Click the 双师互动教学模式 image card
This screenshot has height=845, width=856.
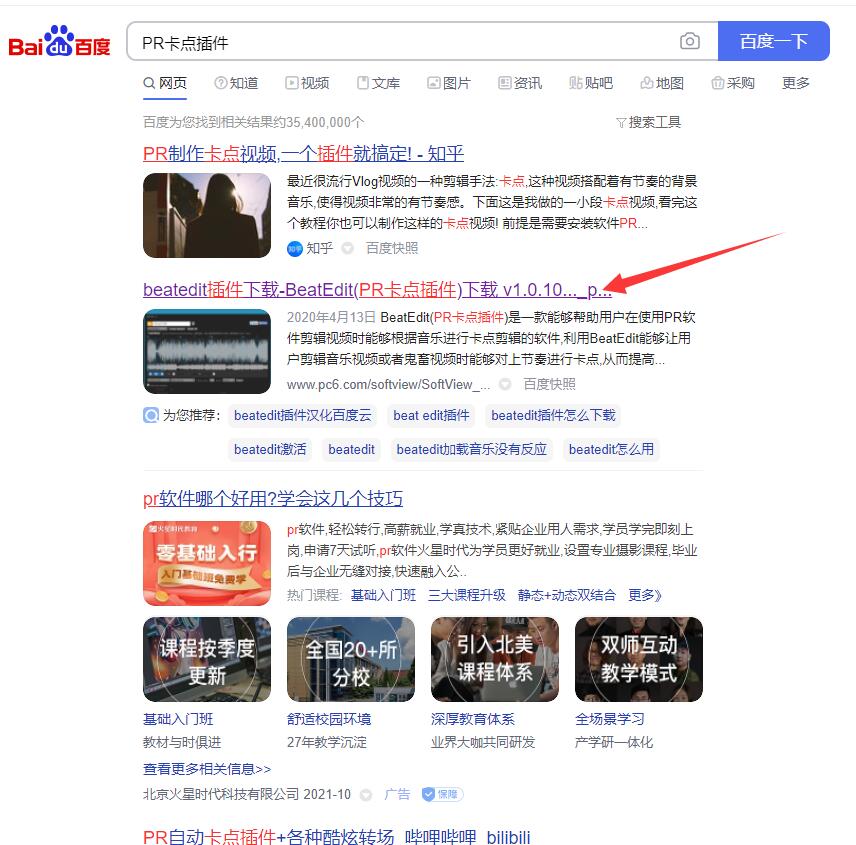point(639,659)
